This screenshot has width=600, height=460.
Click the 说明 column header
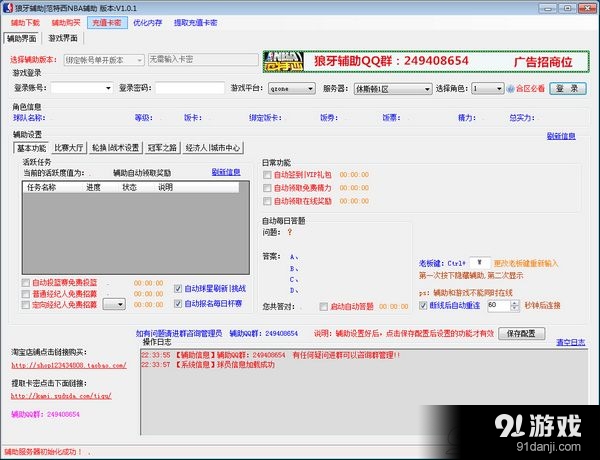pyautogui.click(x=166, y=187)
